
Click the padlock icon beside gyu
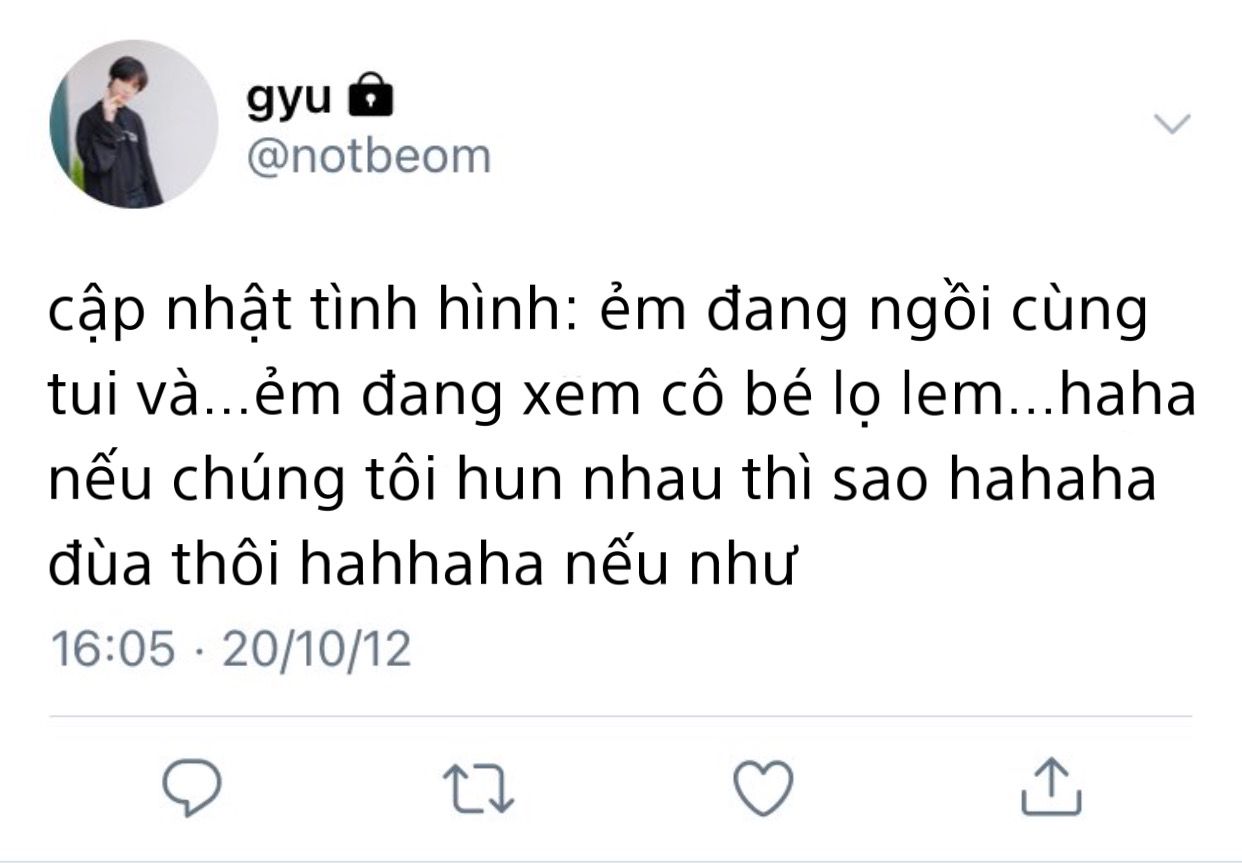click(369, 98)
